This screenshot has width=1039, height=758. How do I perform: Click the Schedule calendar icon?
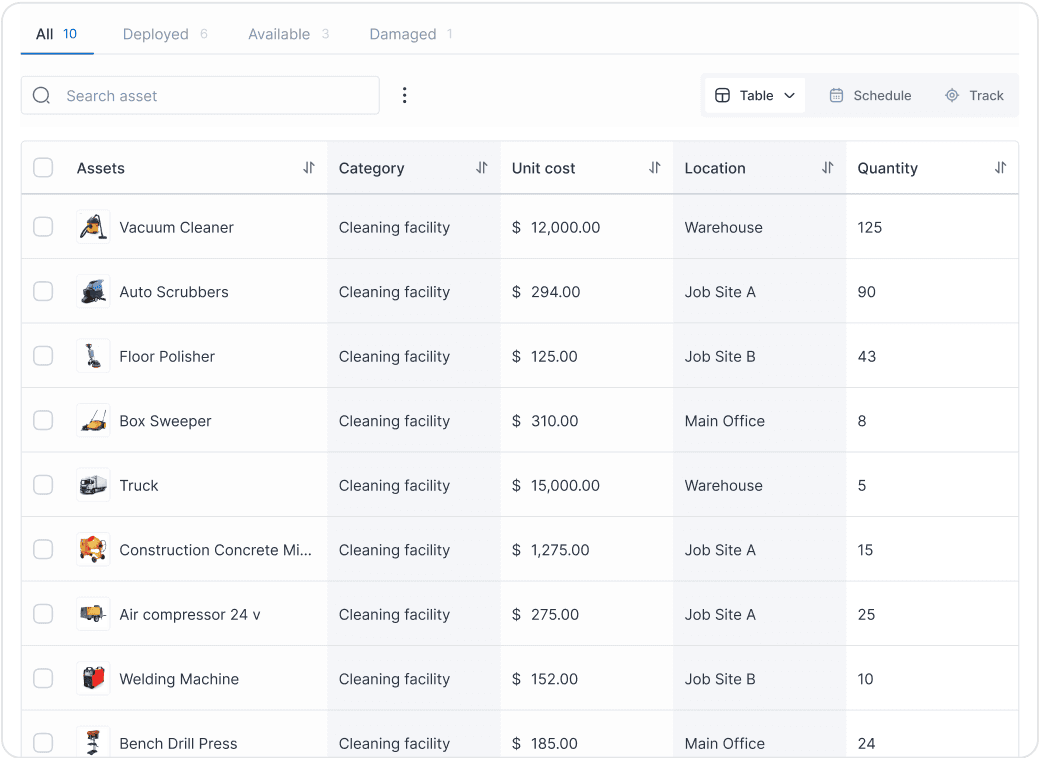pyautogui.click(x=836, y=95)
